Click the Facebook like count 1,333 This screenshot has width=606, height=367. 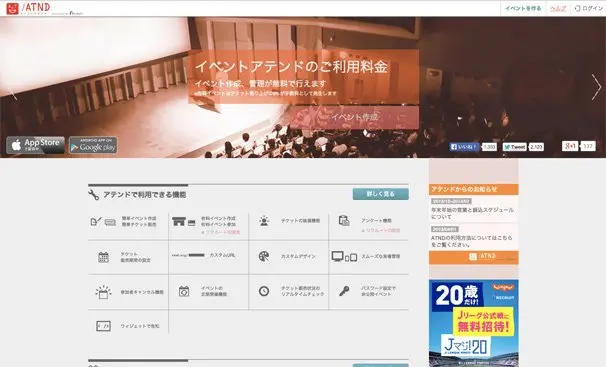click(x=489, y=147)
